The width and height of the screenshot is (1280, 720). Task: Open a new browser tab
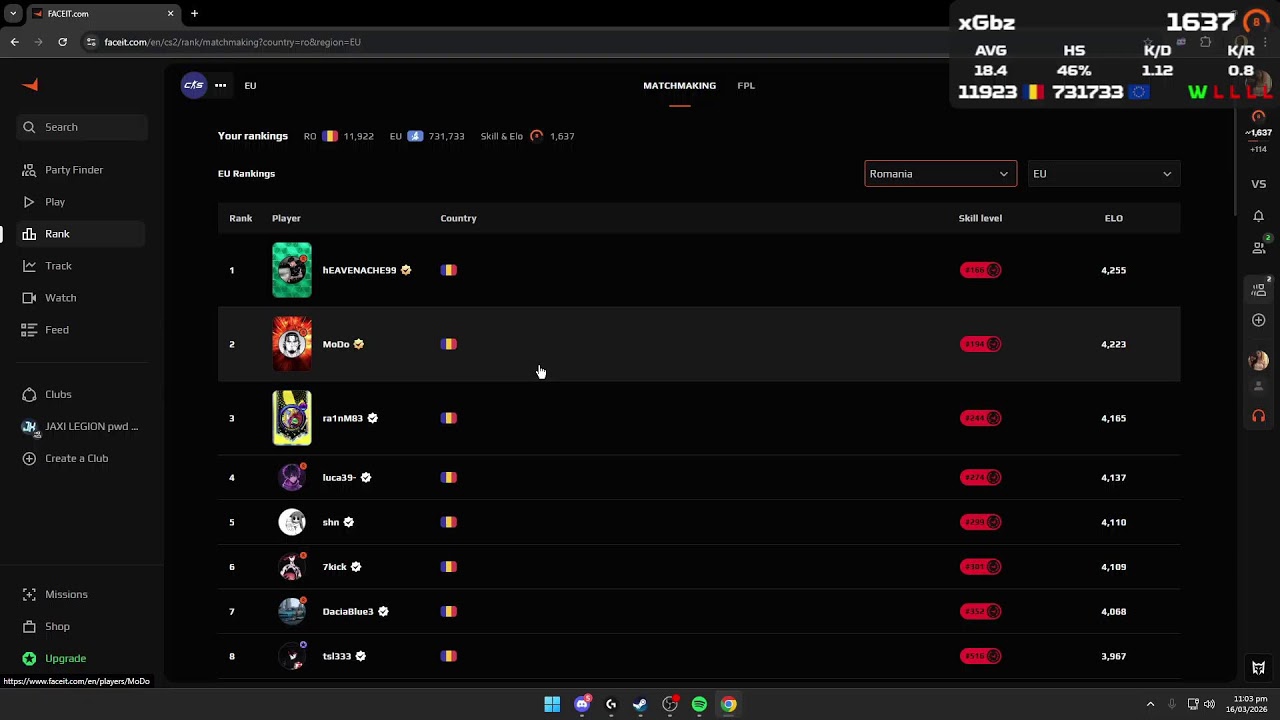point(194,14)
